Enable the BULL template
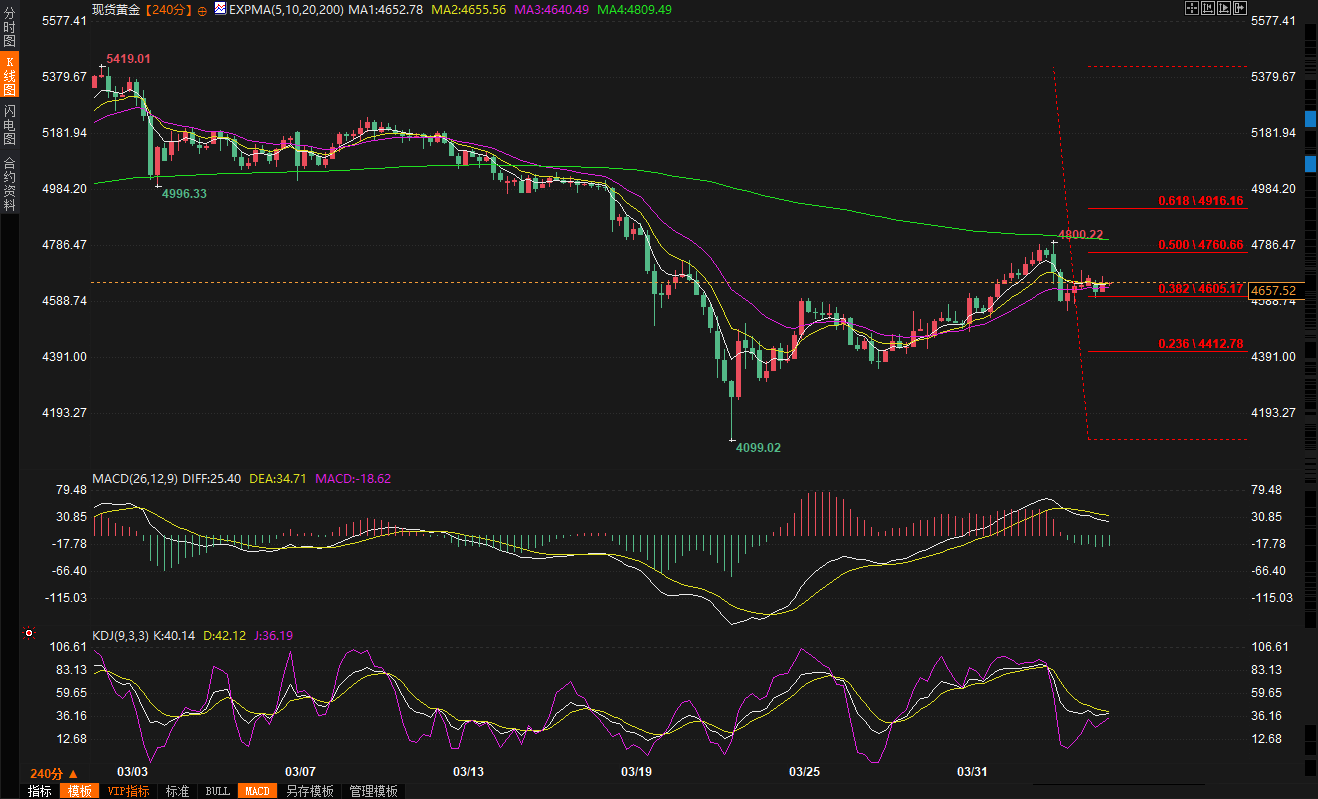The width and height of the screenshot is (1318, 799). (x=217, y=791)
